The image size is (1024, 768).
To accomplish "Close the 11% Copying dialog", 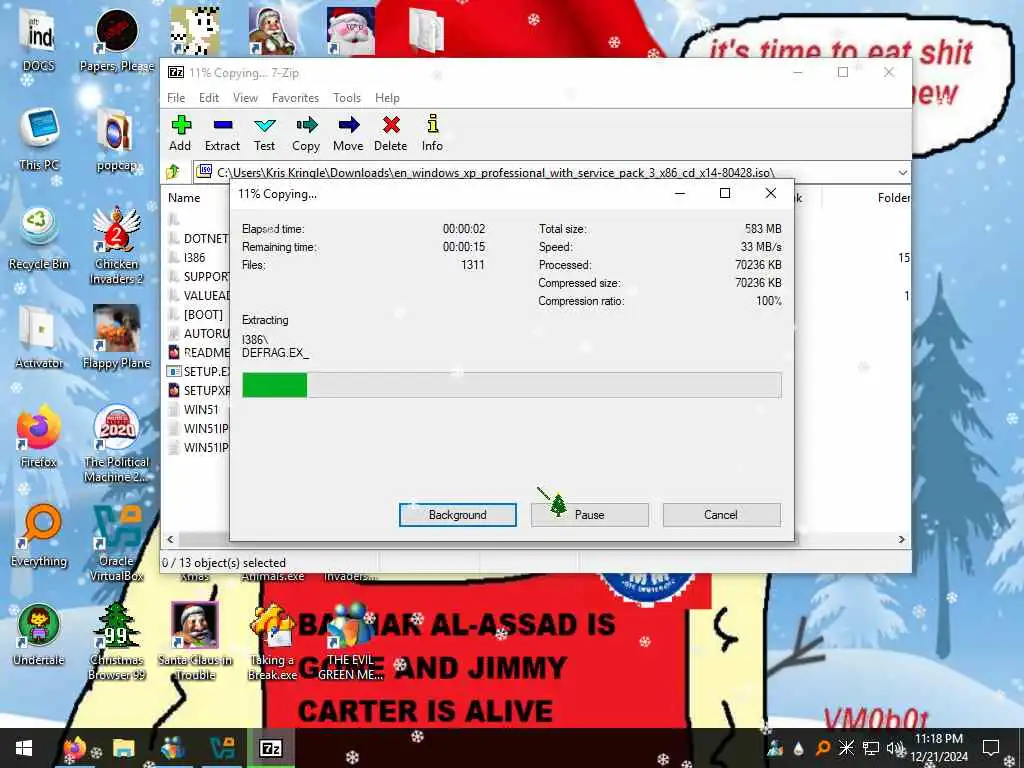I will 771,193.
